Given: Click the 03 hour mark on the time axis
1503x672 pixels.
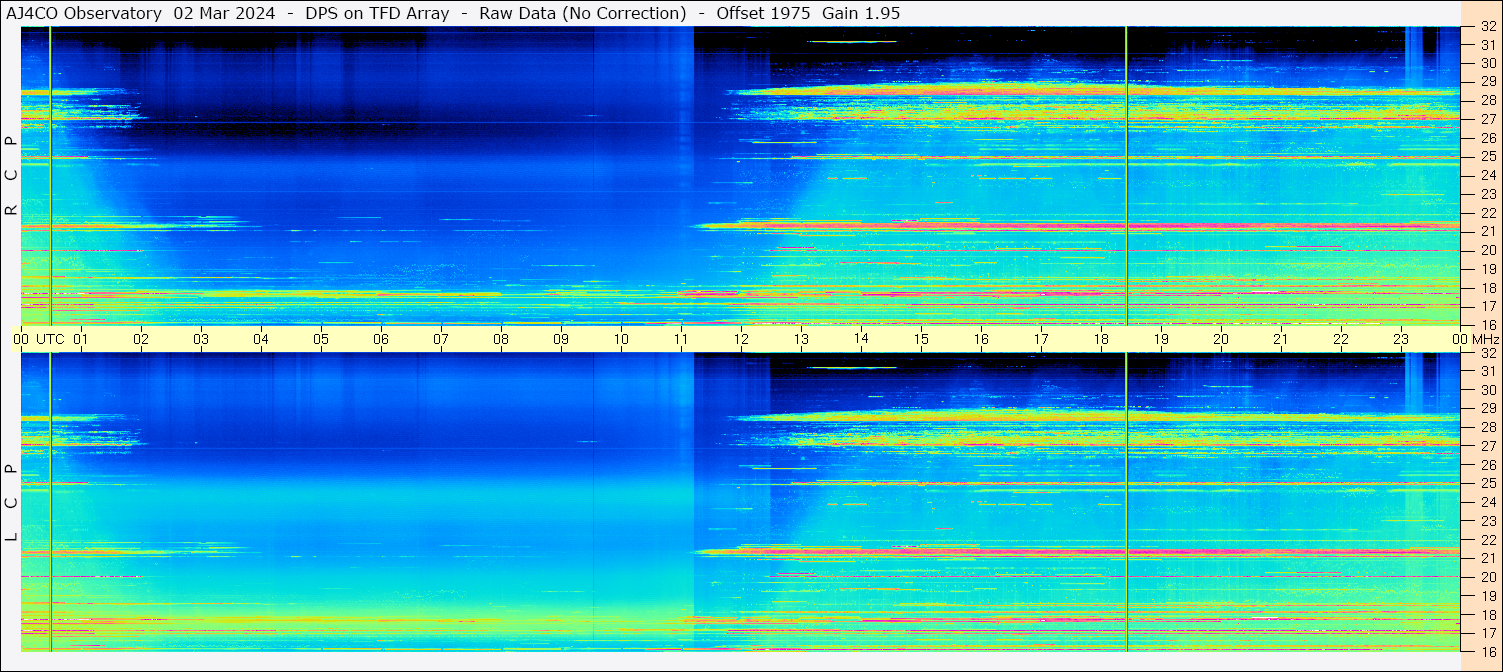Looking at the screenshot, I should coord(201,339).
